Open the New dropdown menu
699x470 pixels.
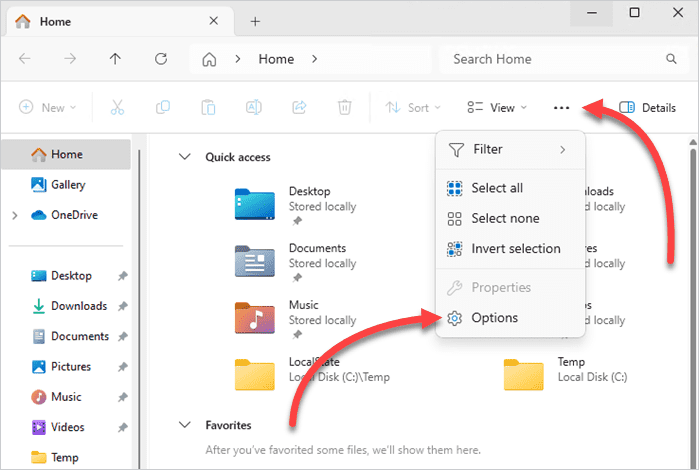tap(48, 107)
